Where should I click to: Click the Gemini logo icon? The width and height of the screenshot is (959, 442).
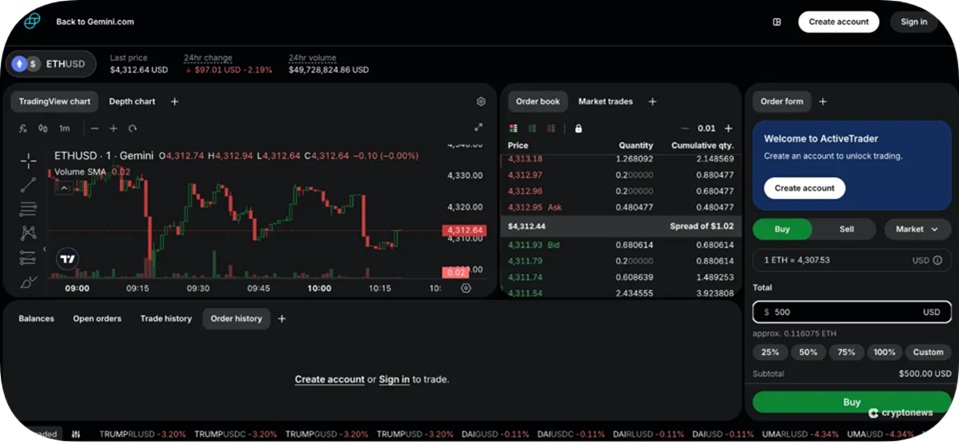click(32, 21)
